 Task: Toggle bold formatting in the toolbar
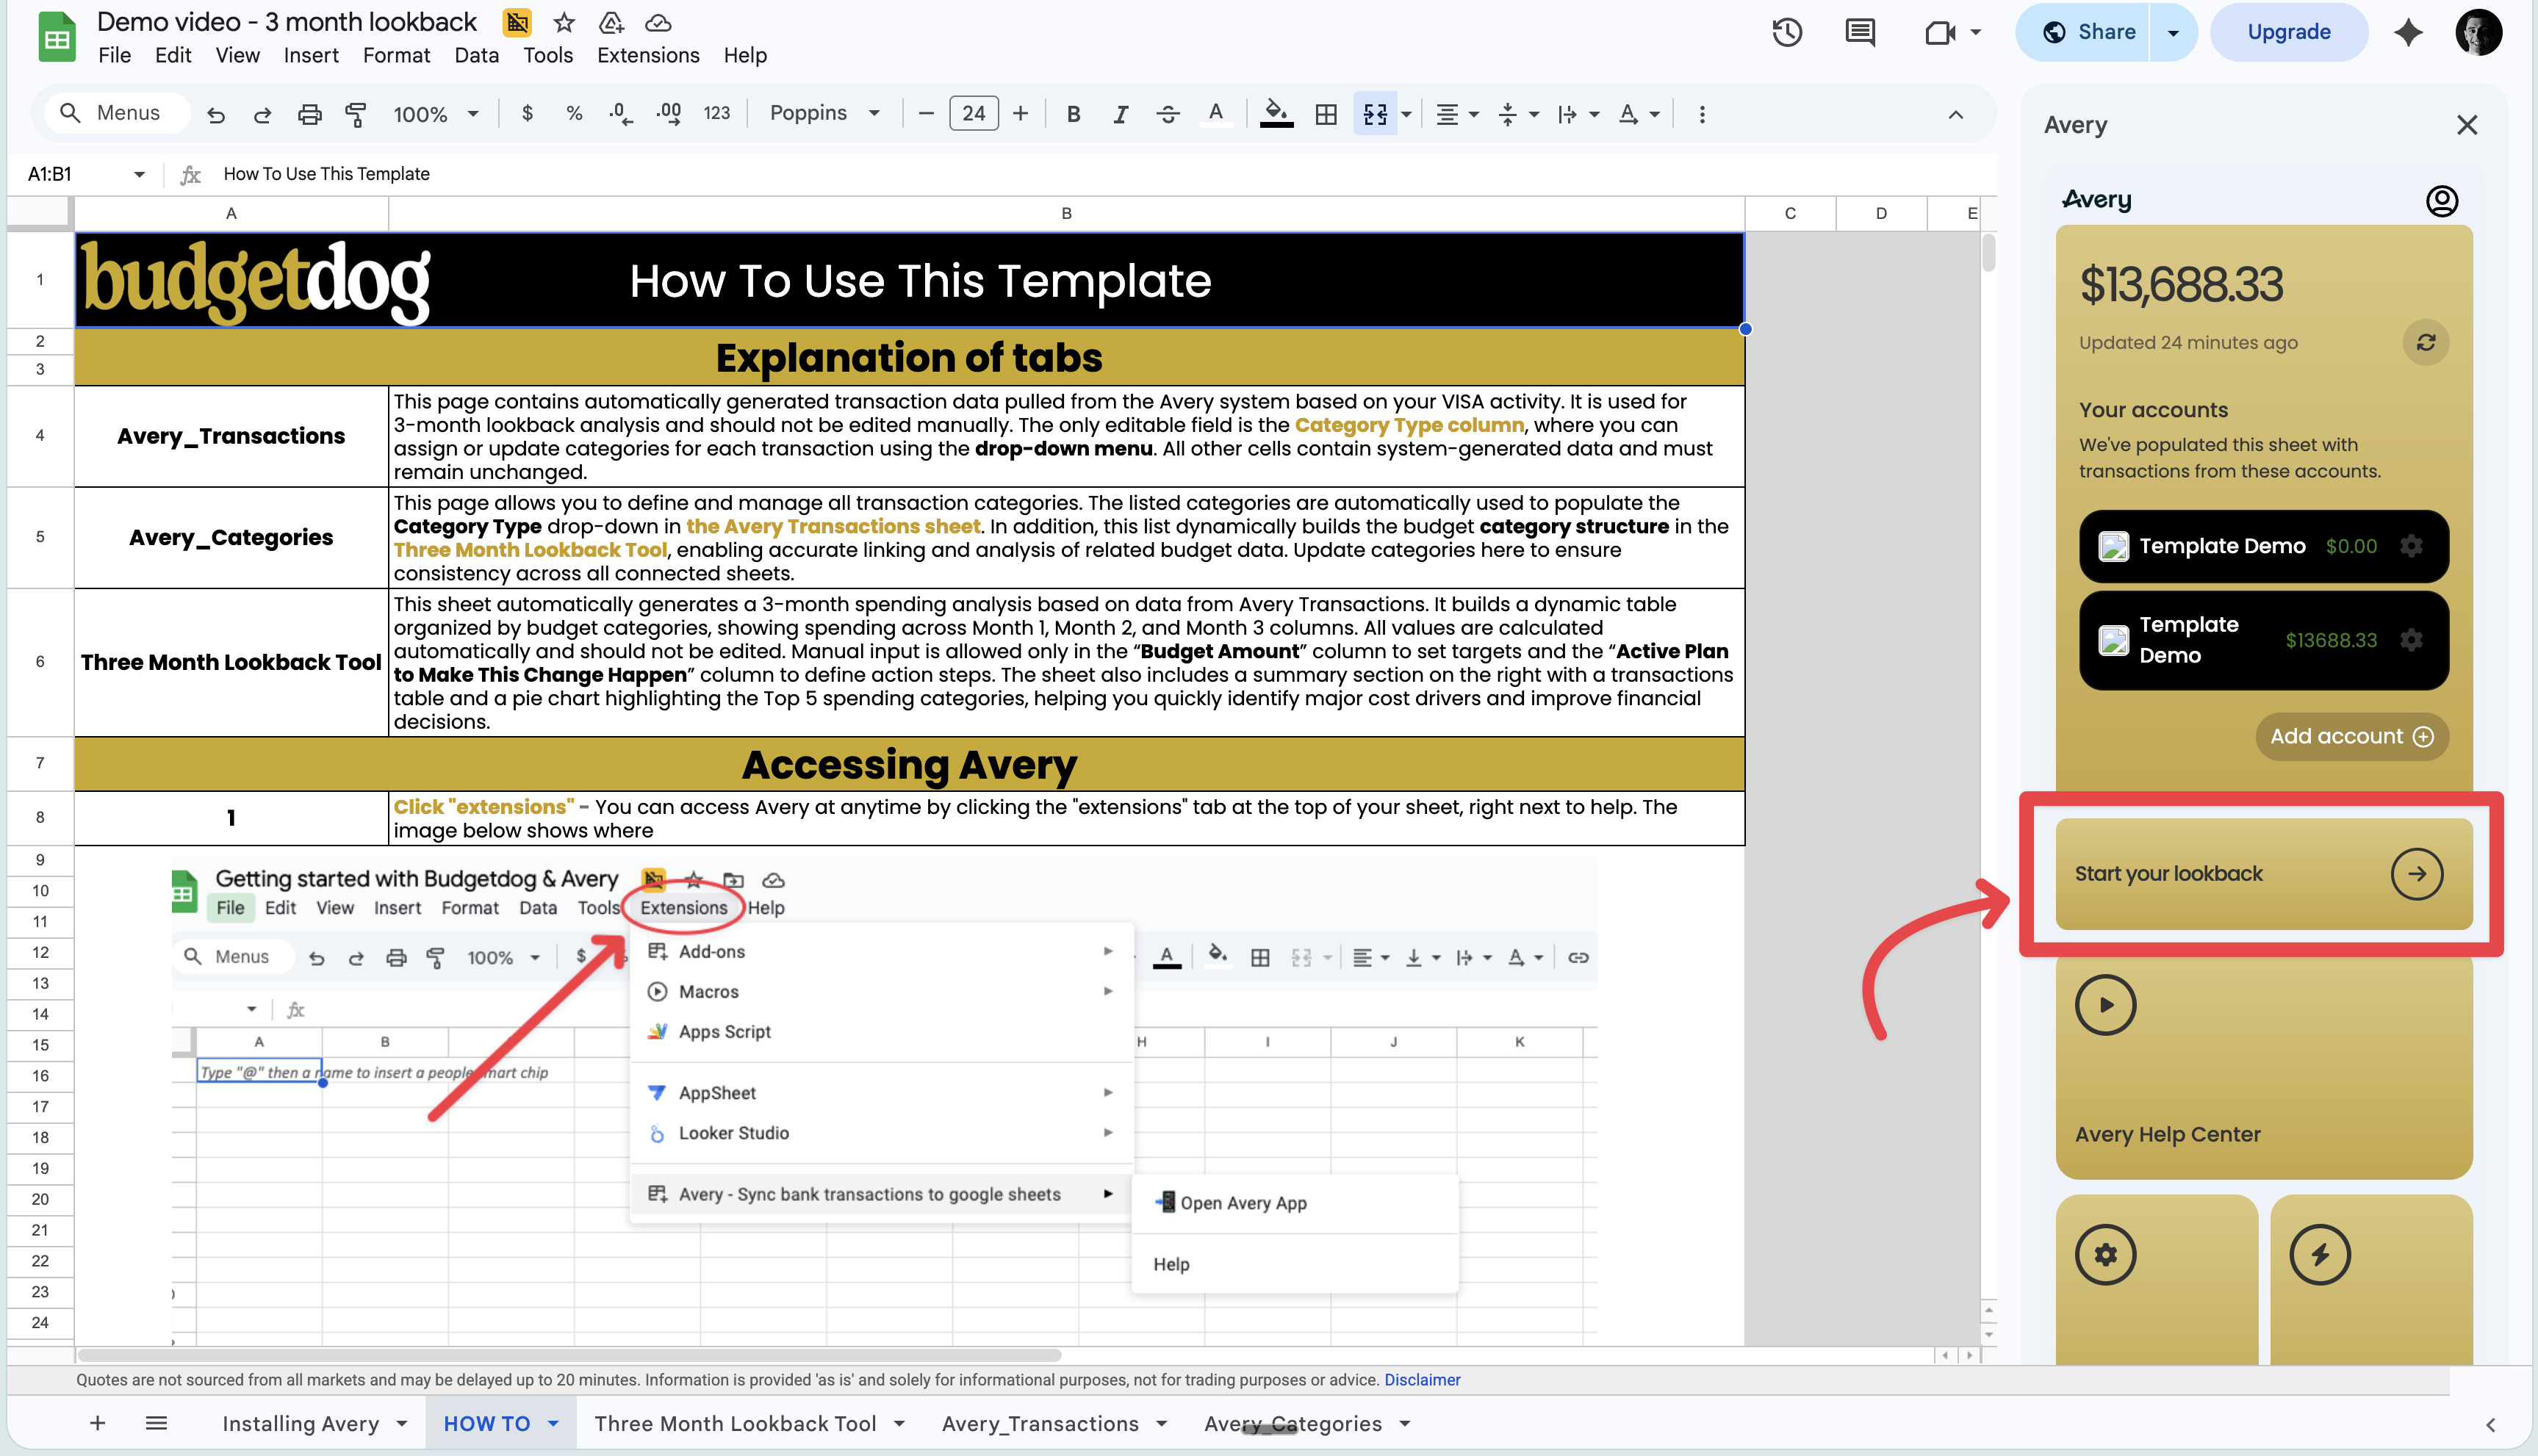(1073, 113)
